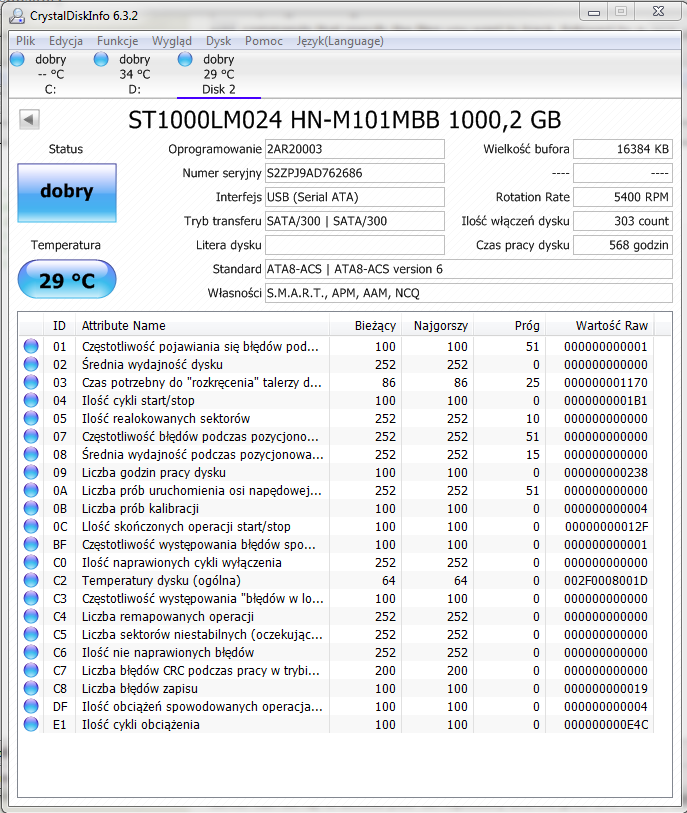The width and height of the screenshot is (687, 813).
Task: Open the Pomoc menu
Action: [264, 41]
